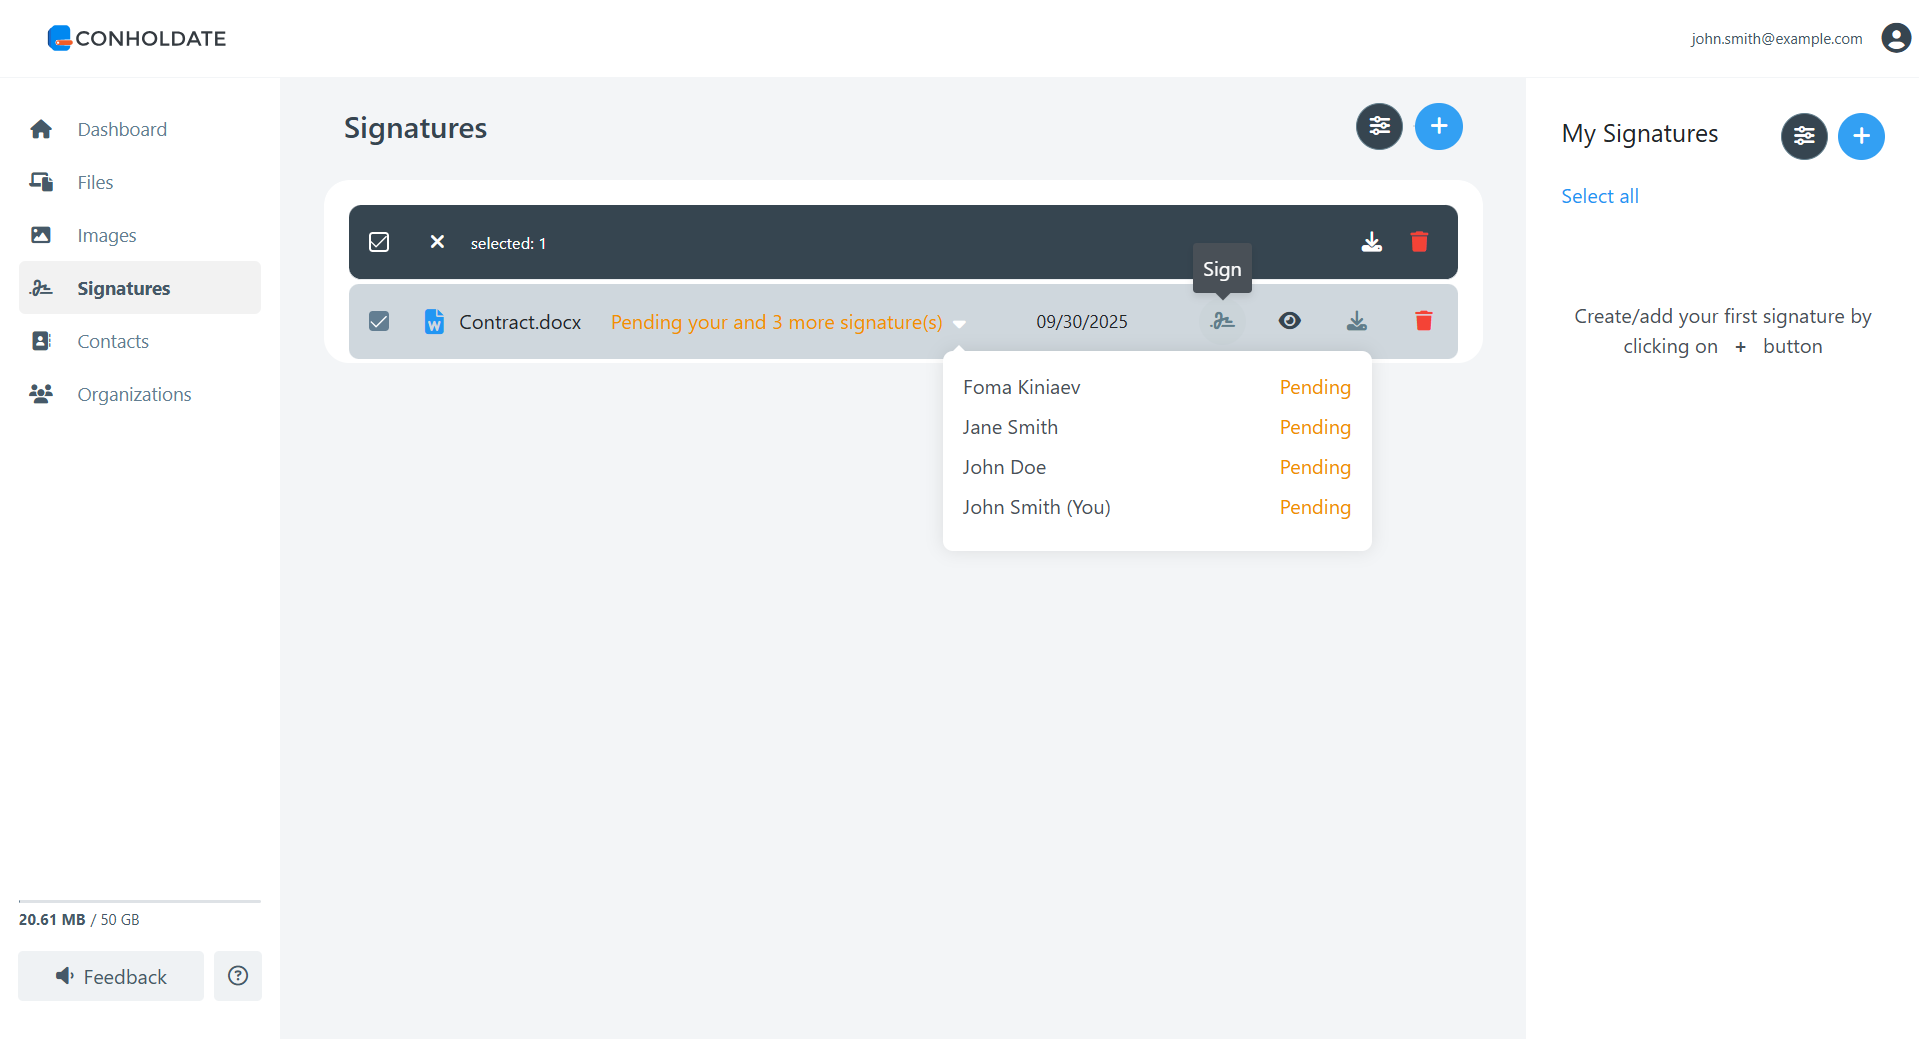Open the user account menu avatar
Viewport: 1919px width, 1039px height.
(1895, 38)
